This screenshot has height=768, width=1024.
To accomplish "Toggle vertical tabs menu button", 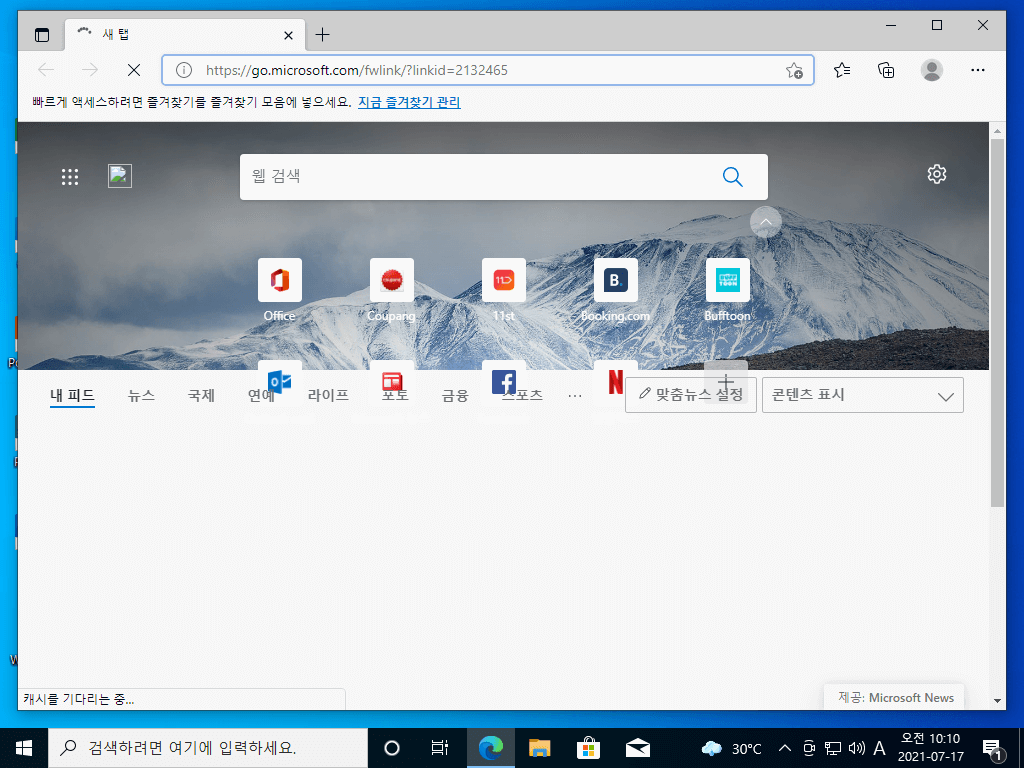I will [42, 35].
